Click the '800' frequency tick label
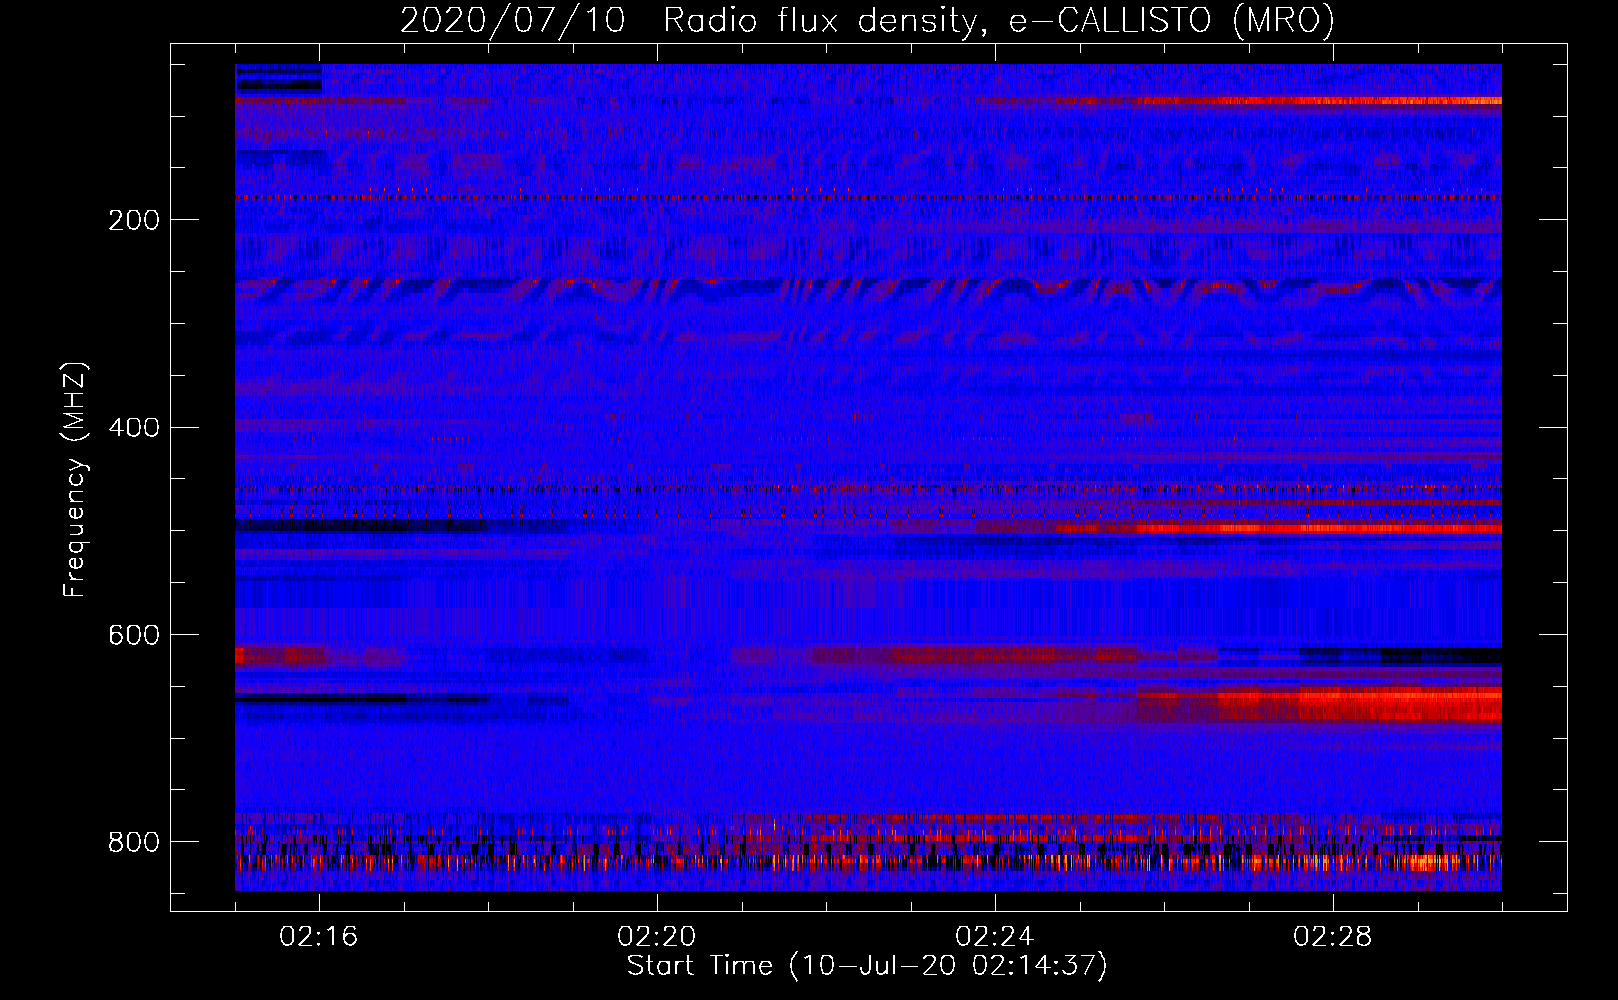This screenshot has width=1618, height=1000. click(x=134, y=843)
